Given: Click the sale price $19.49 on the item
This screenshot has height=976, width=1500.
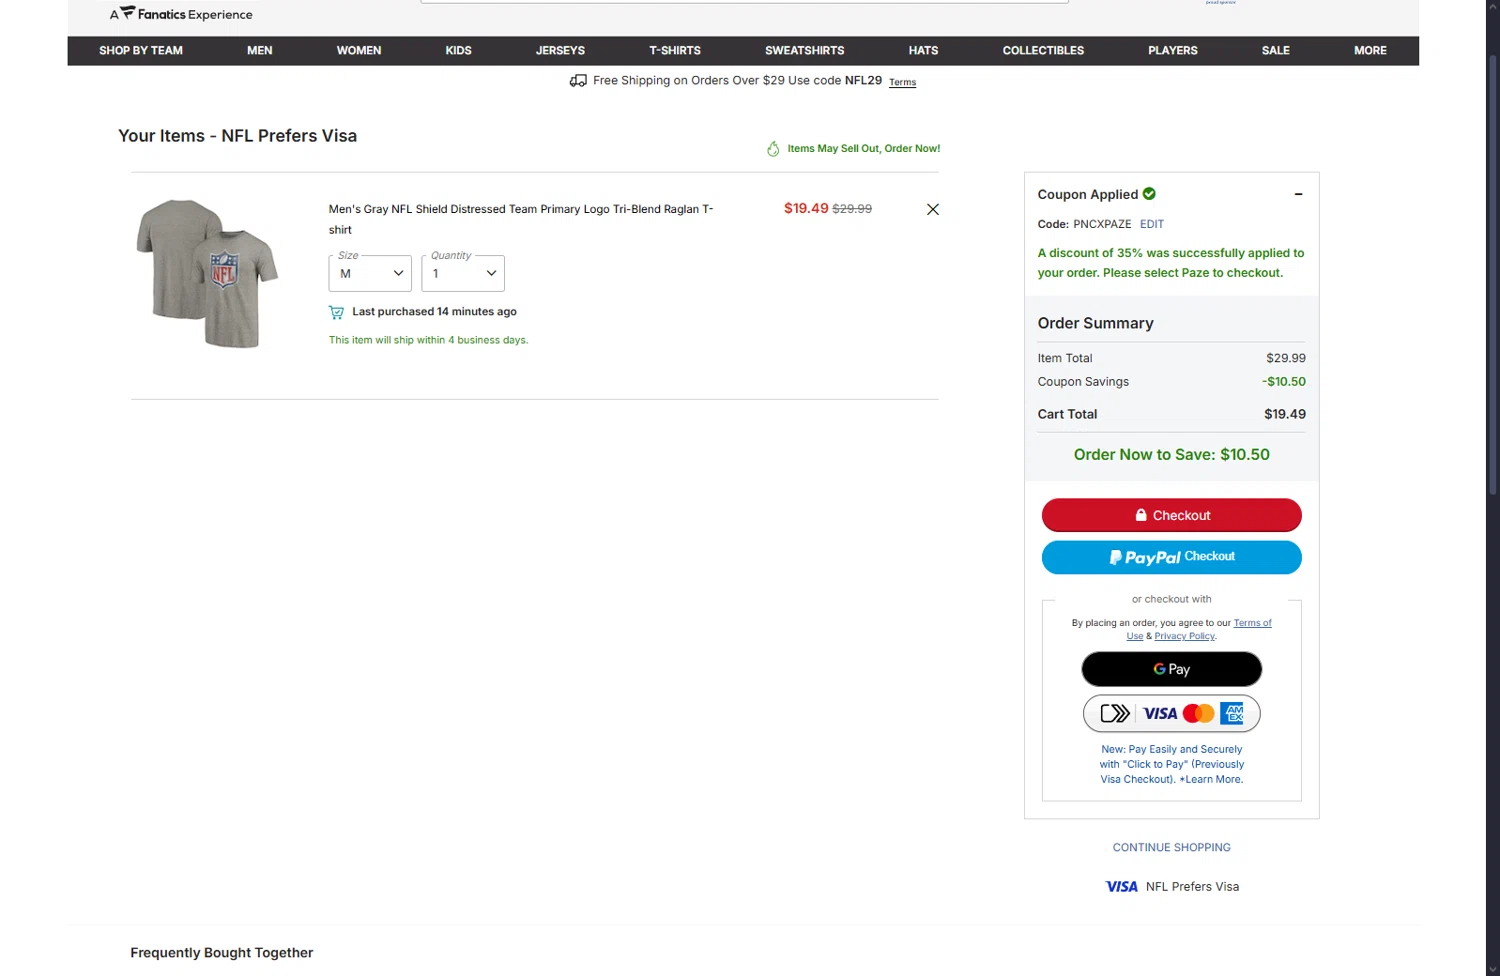Looking at the screenshot, I should 806,208.
